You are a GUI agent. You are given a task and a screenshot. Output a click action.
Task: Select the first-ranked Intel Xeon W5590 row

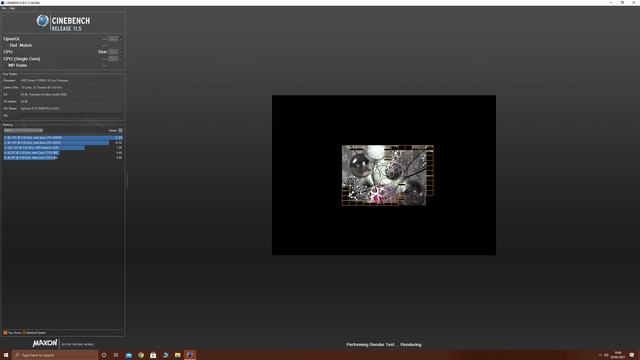point(63,138)
